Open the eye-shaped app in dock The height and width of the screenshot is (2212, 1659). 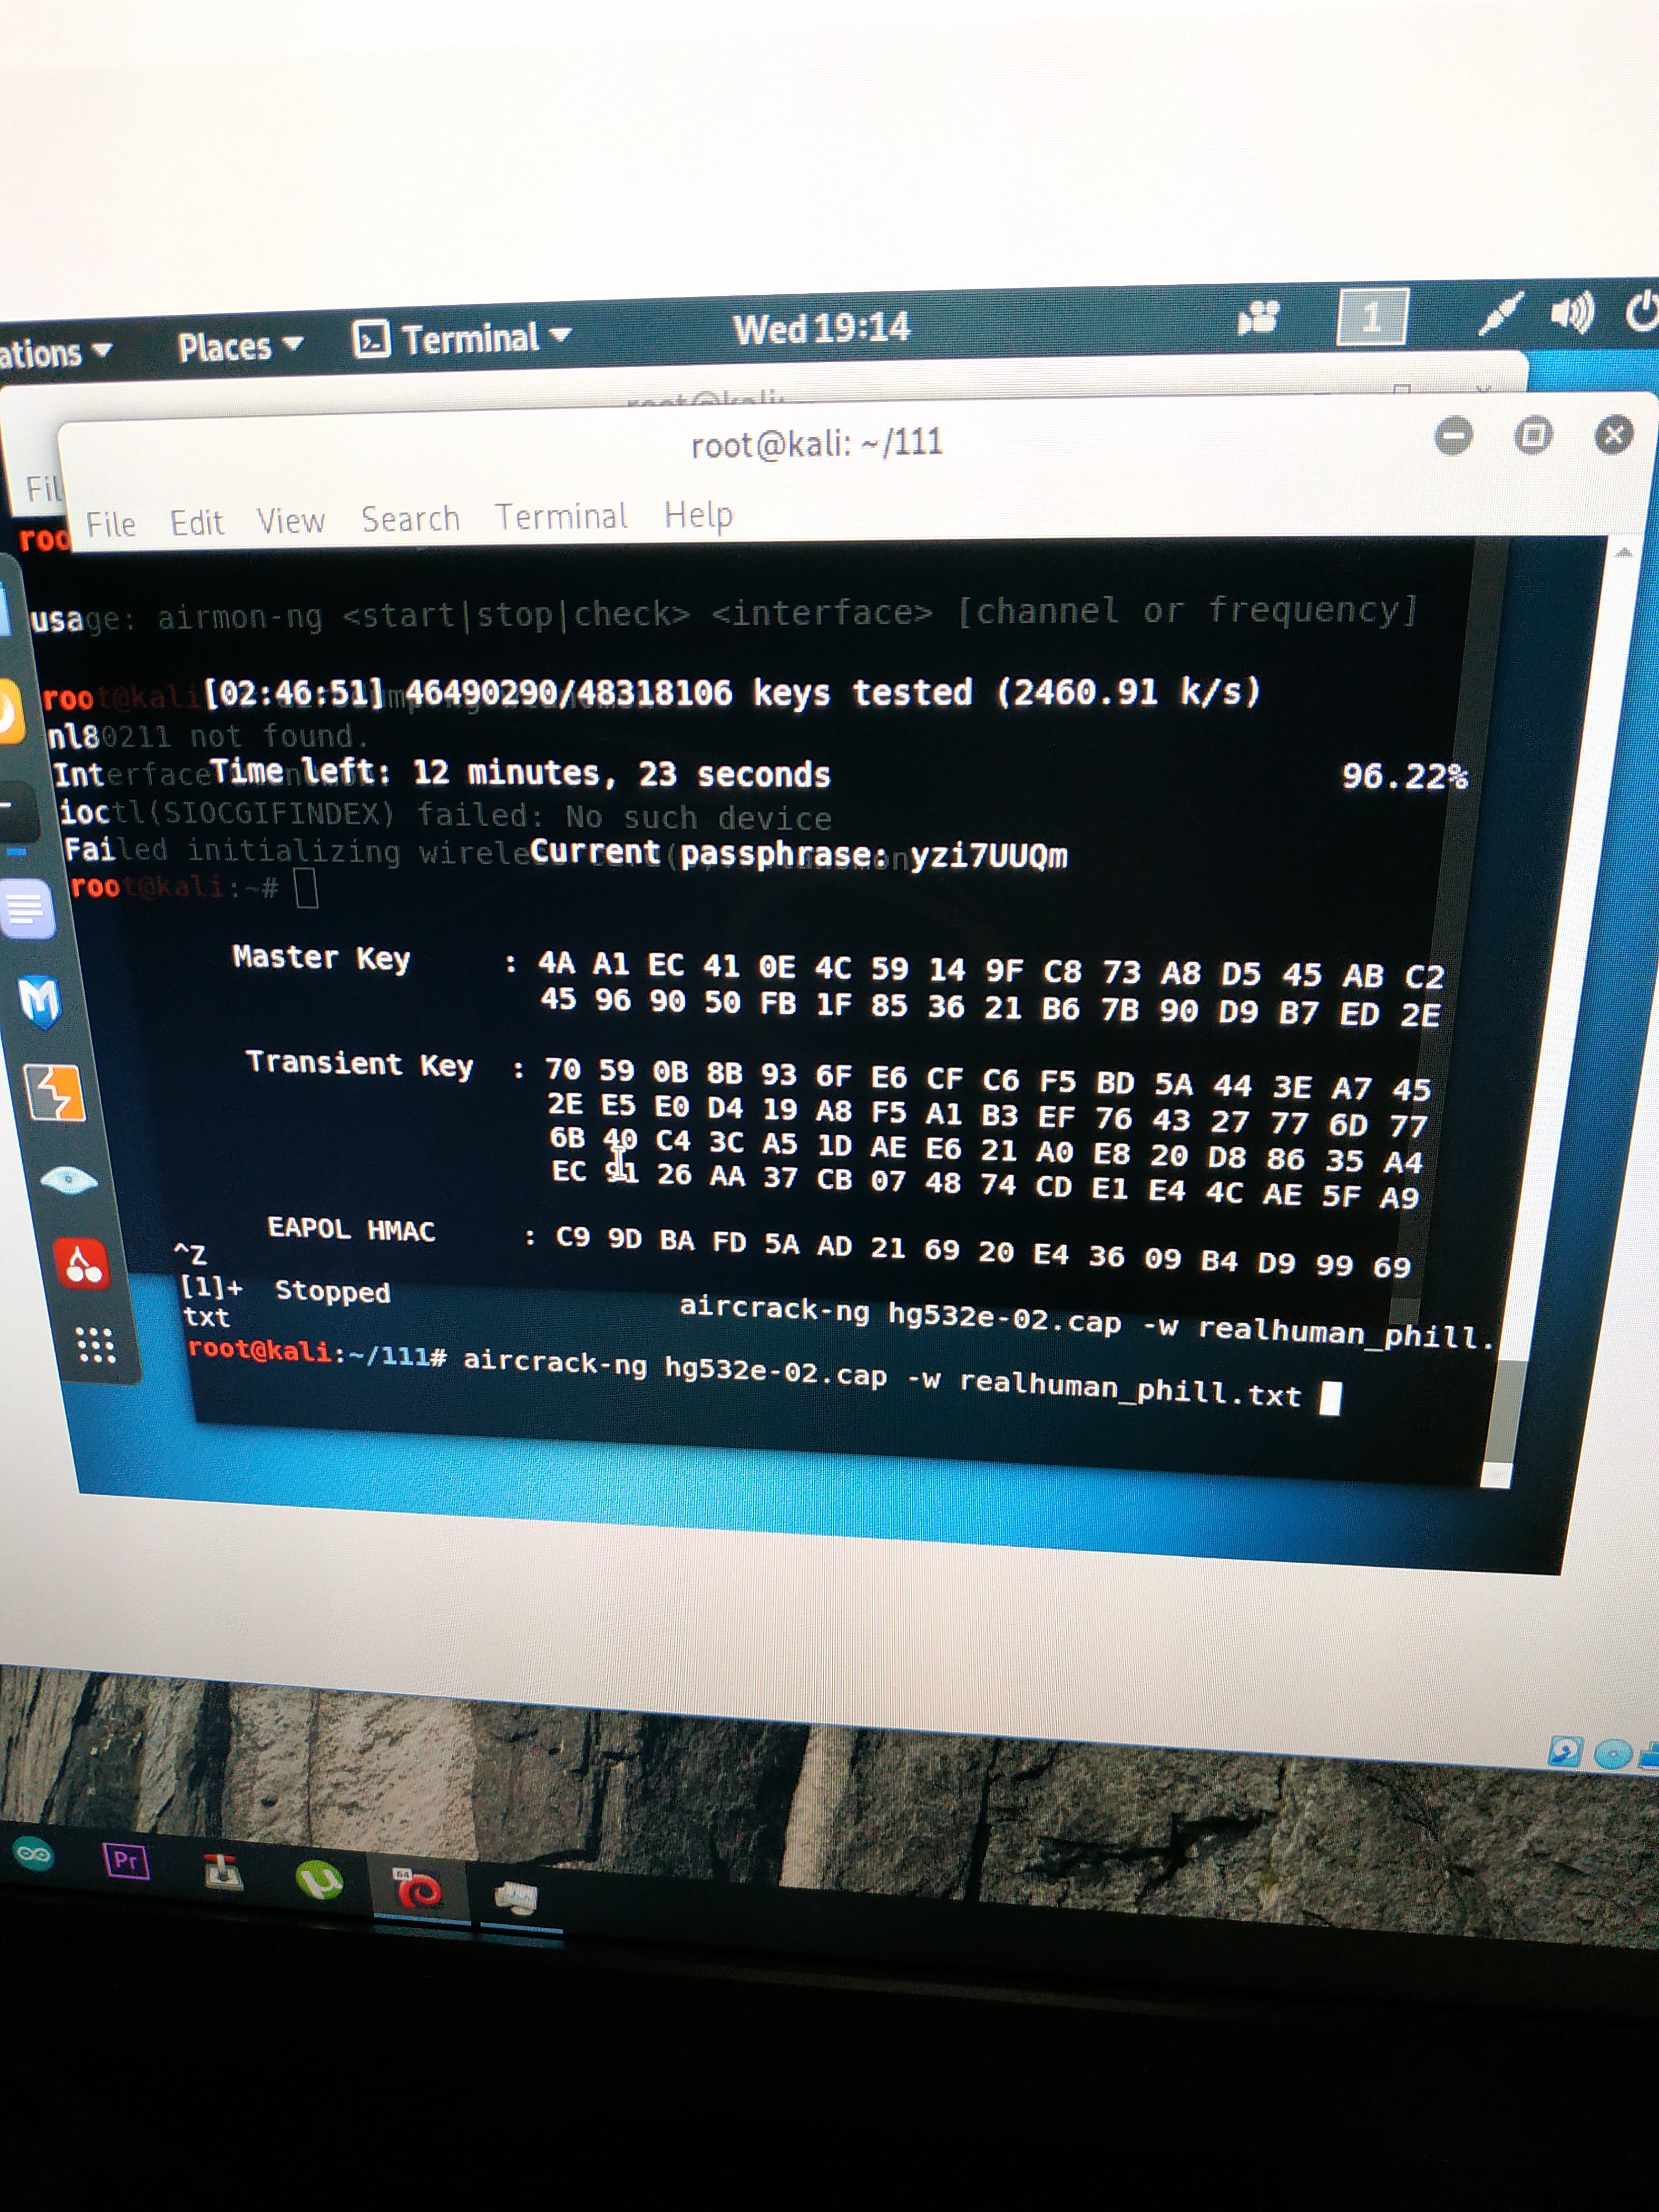pyautogui.click(x=69, y=1181)
